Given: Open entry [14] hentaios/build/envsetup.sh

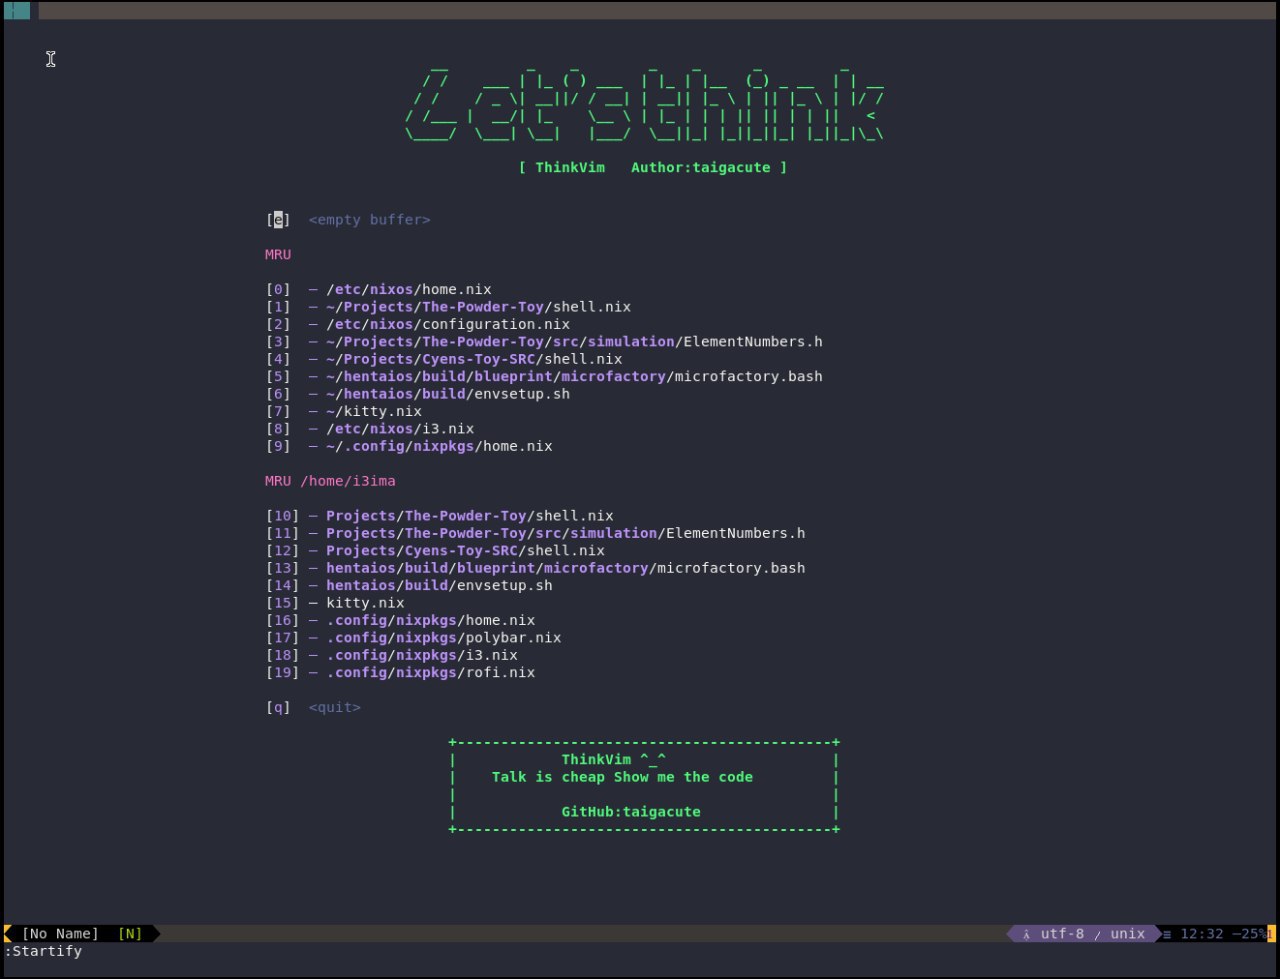Looking at the screenshot, I should (409, 586).
